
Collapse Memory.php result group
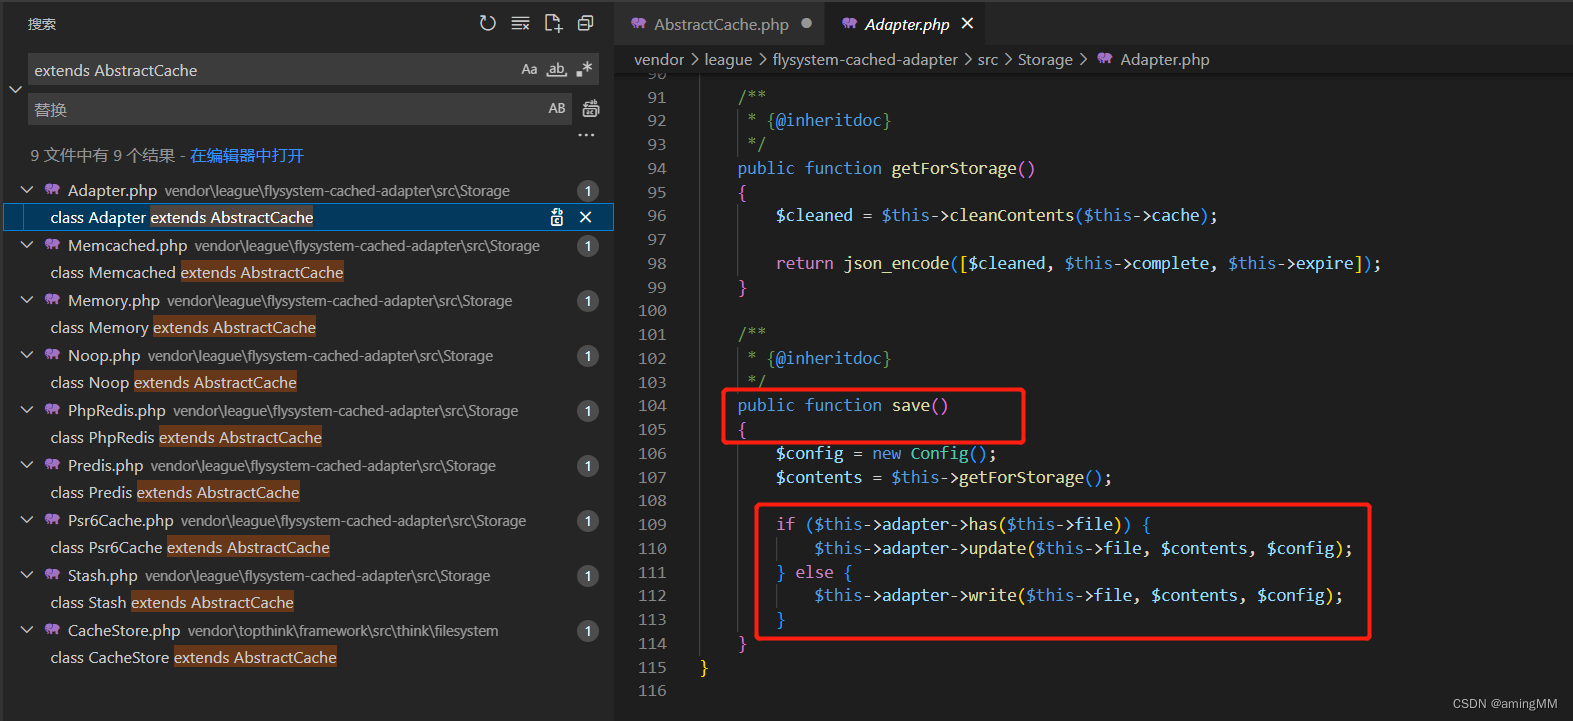[x=27, y=300]
